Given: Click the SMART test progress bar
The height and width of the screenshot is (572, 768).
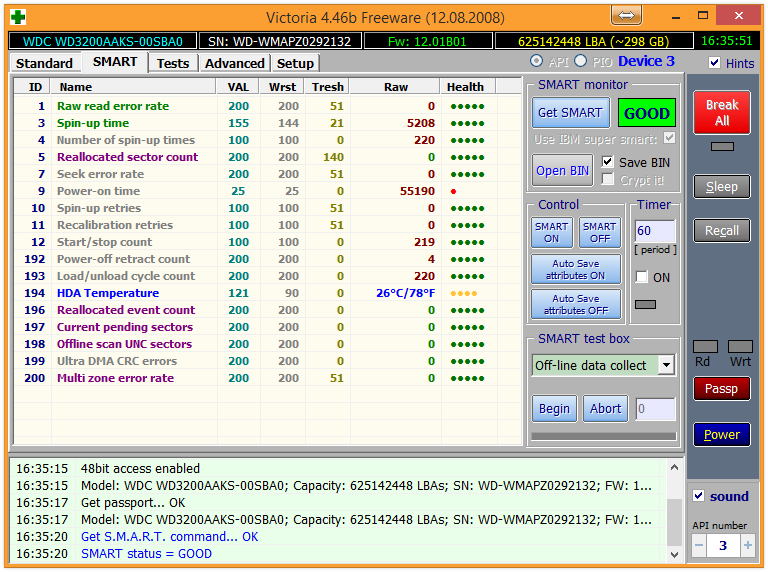Looking at the screenshot, I should coord(604,436).
